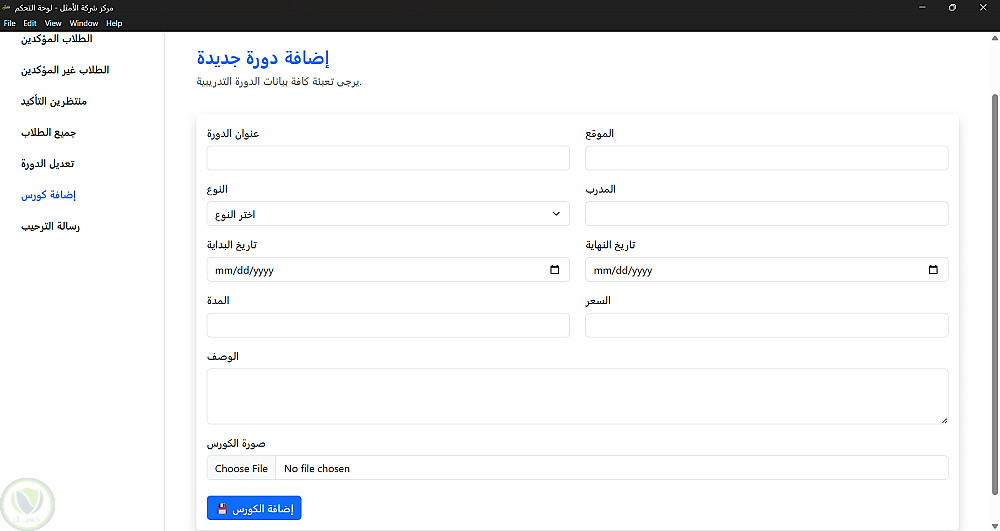1000x531 pixels.
Task: Open the start date calendar picker icon
Action: pyautogui.click(x=555, y=270)
